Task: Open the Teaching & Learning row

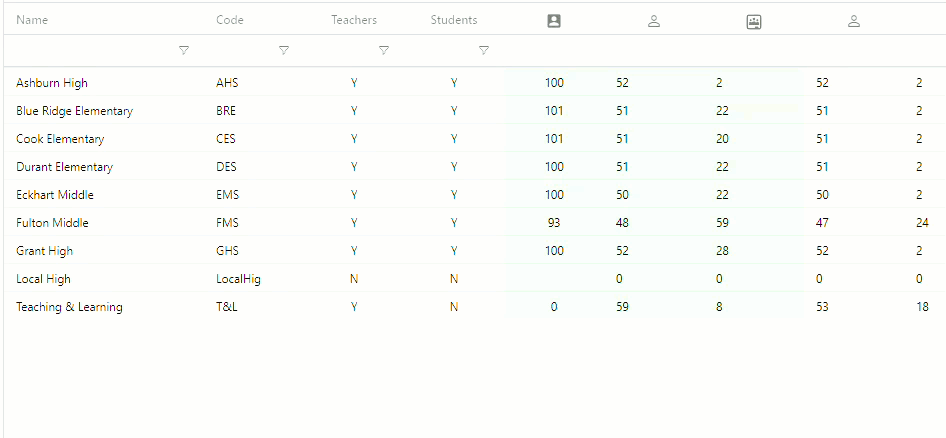Action: 69,306
